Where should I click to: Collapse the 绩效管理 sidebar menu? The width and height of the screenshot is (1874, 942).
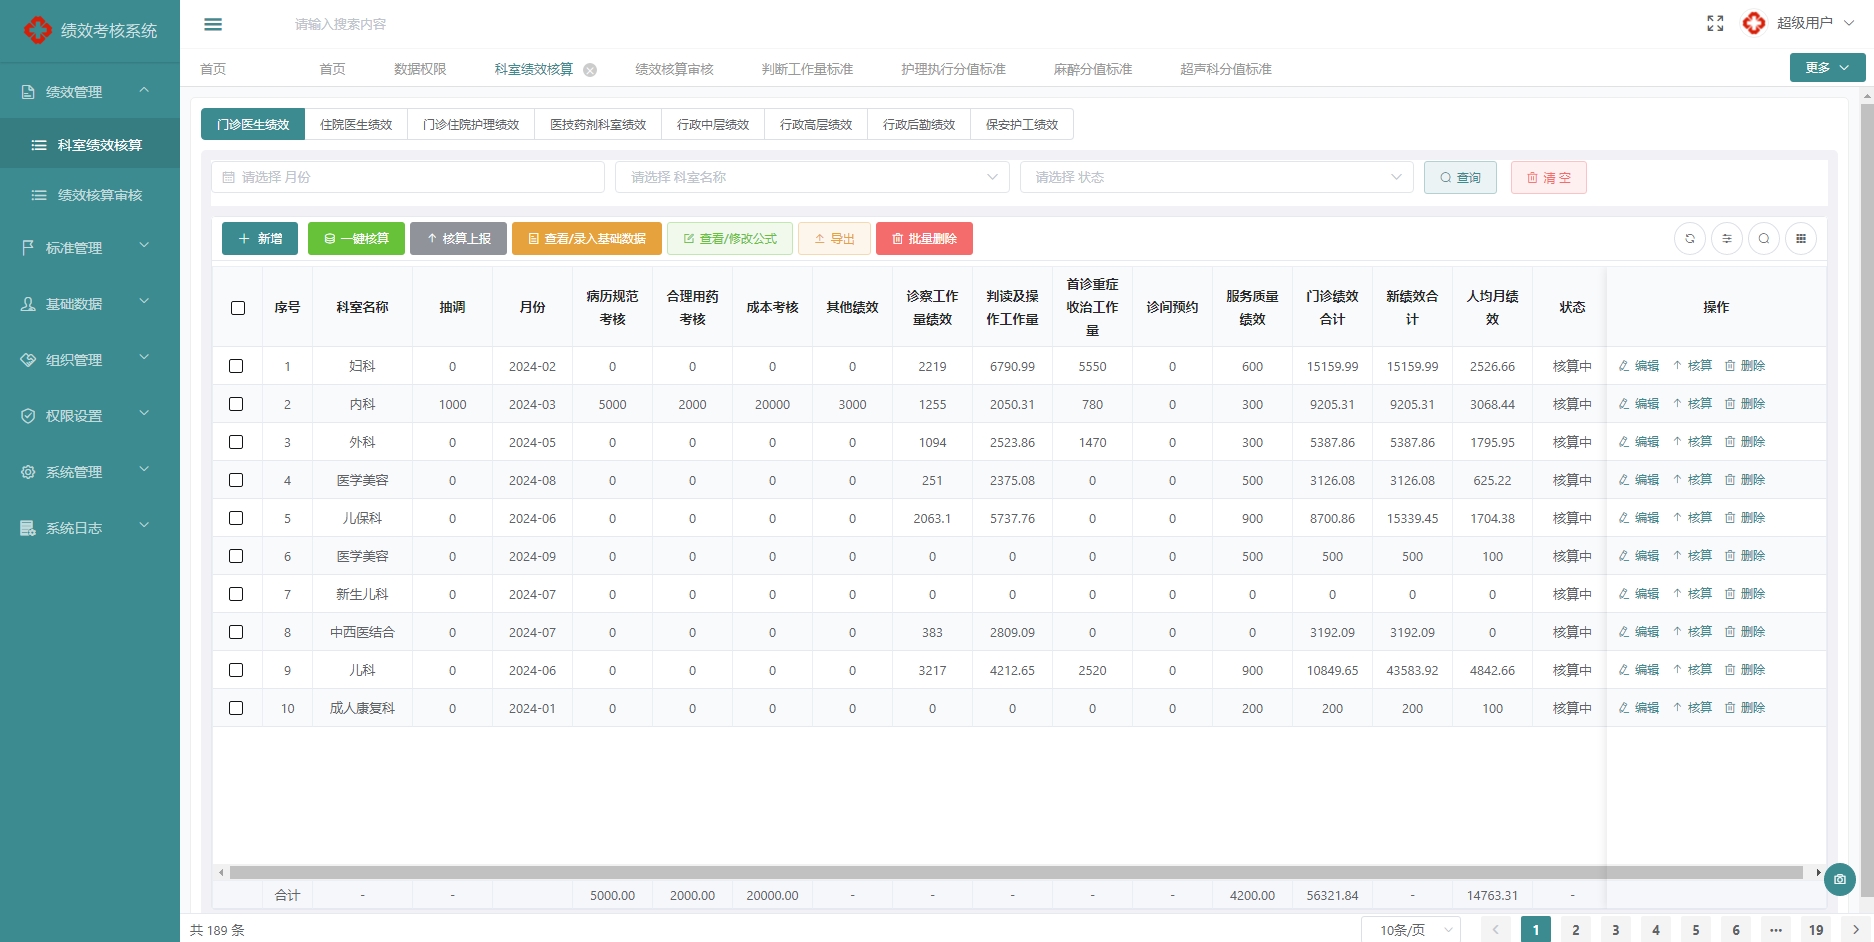click(90, 91)
